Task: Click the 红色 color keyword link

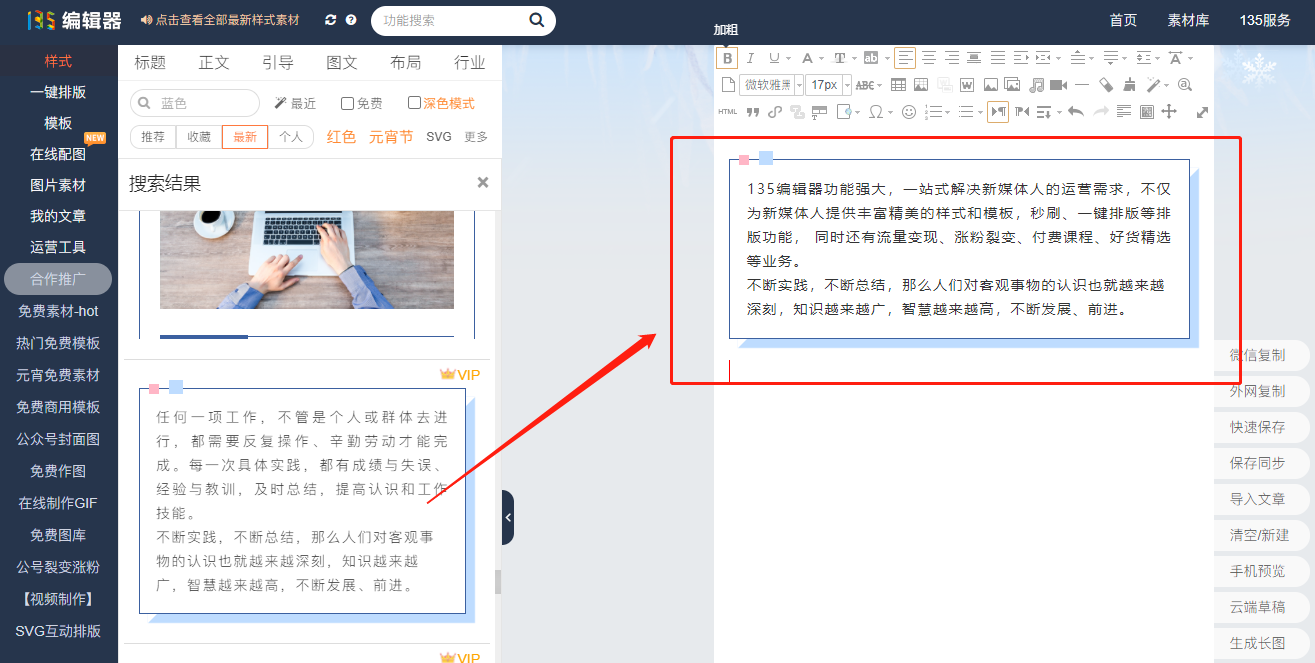Action: (x=341, y=137)
